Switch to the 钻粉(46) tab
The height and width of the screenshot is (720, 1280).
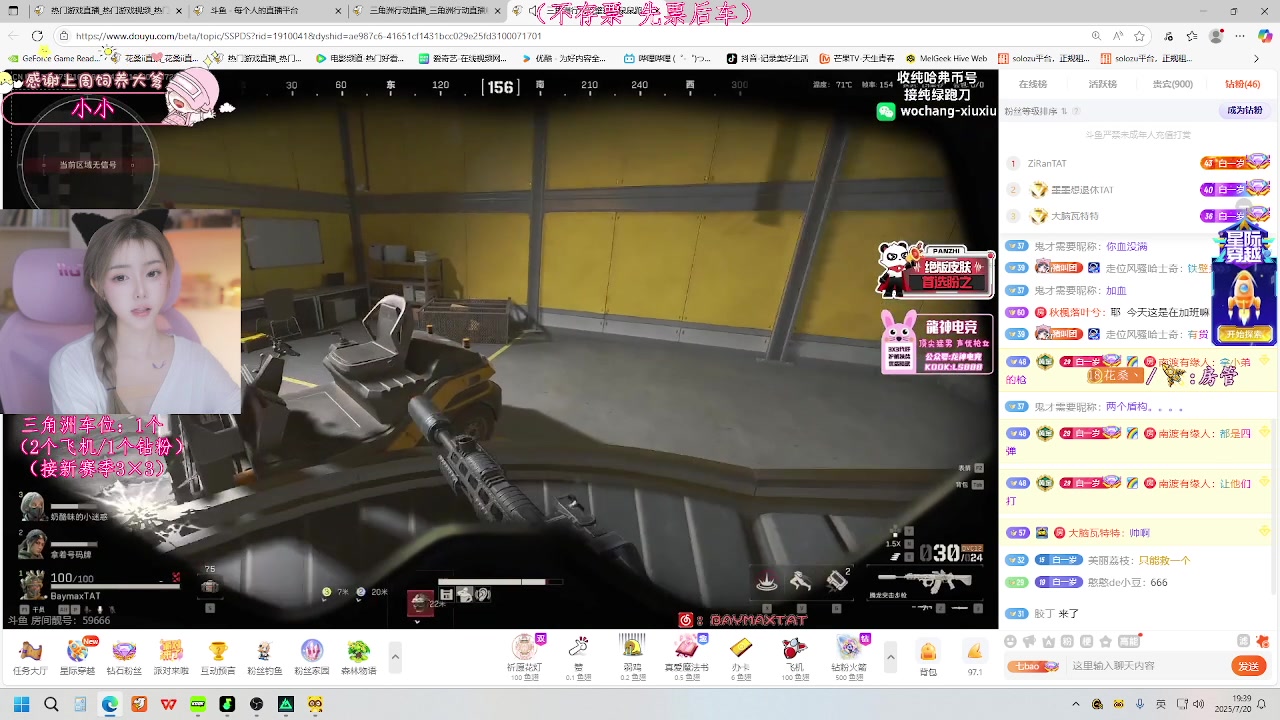tap(1243, 84)
